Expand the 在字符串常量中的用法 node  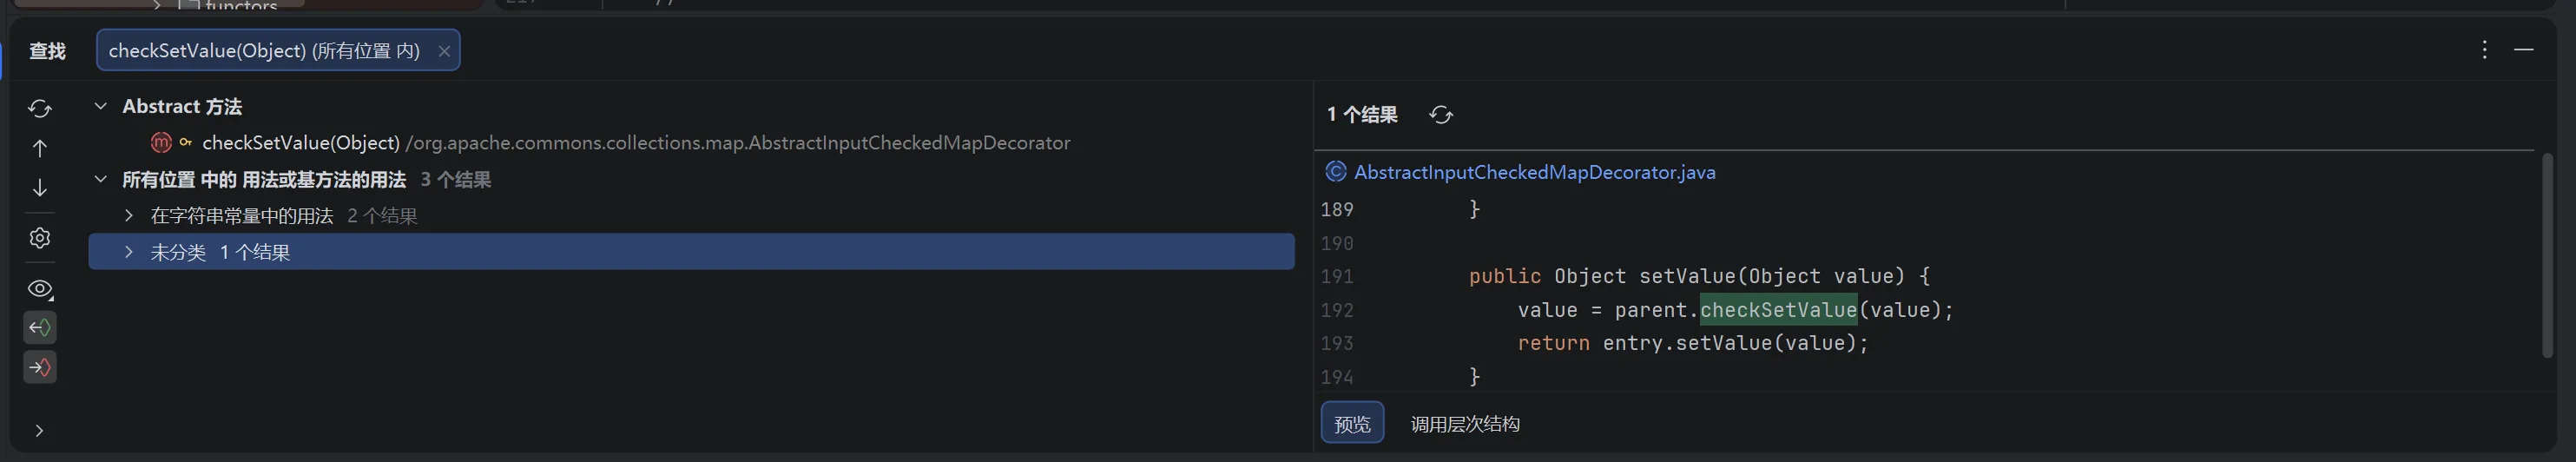click(128, 216)
